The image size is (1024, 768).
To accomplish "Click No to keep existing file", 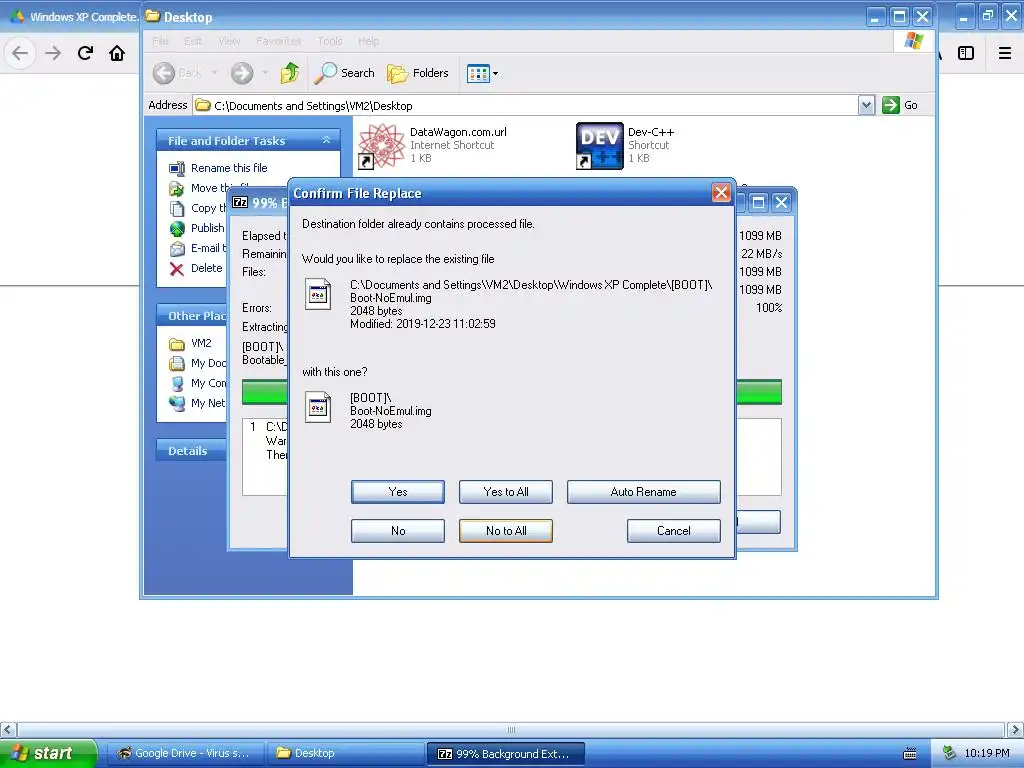I will 397,531.
